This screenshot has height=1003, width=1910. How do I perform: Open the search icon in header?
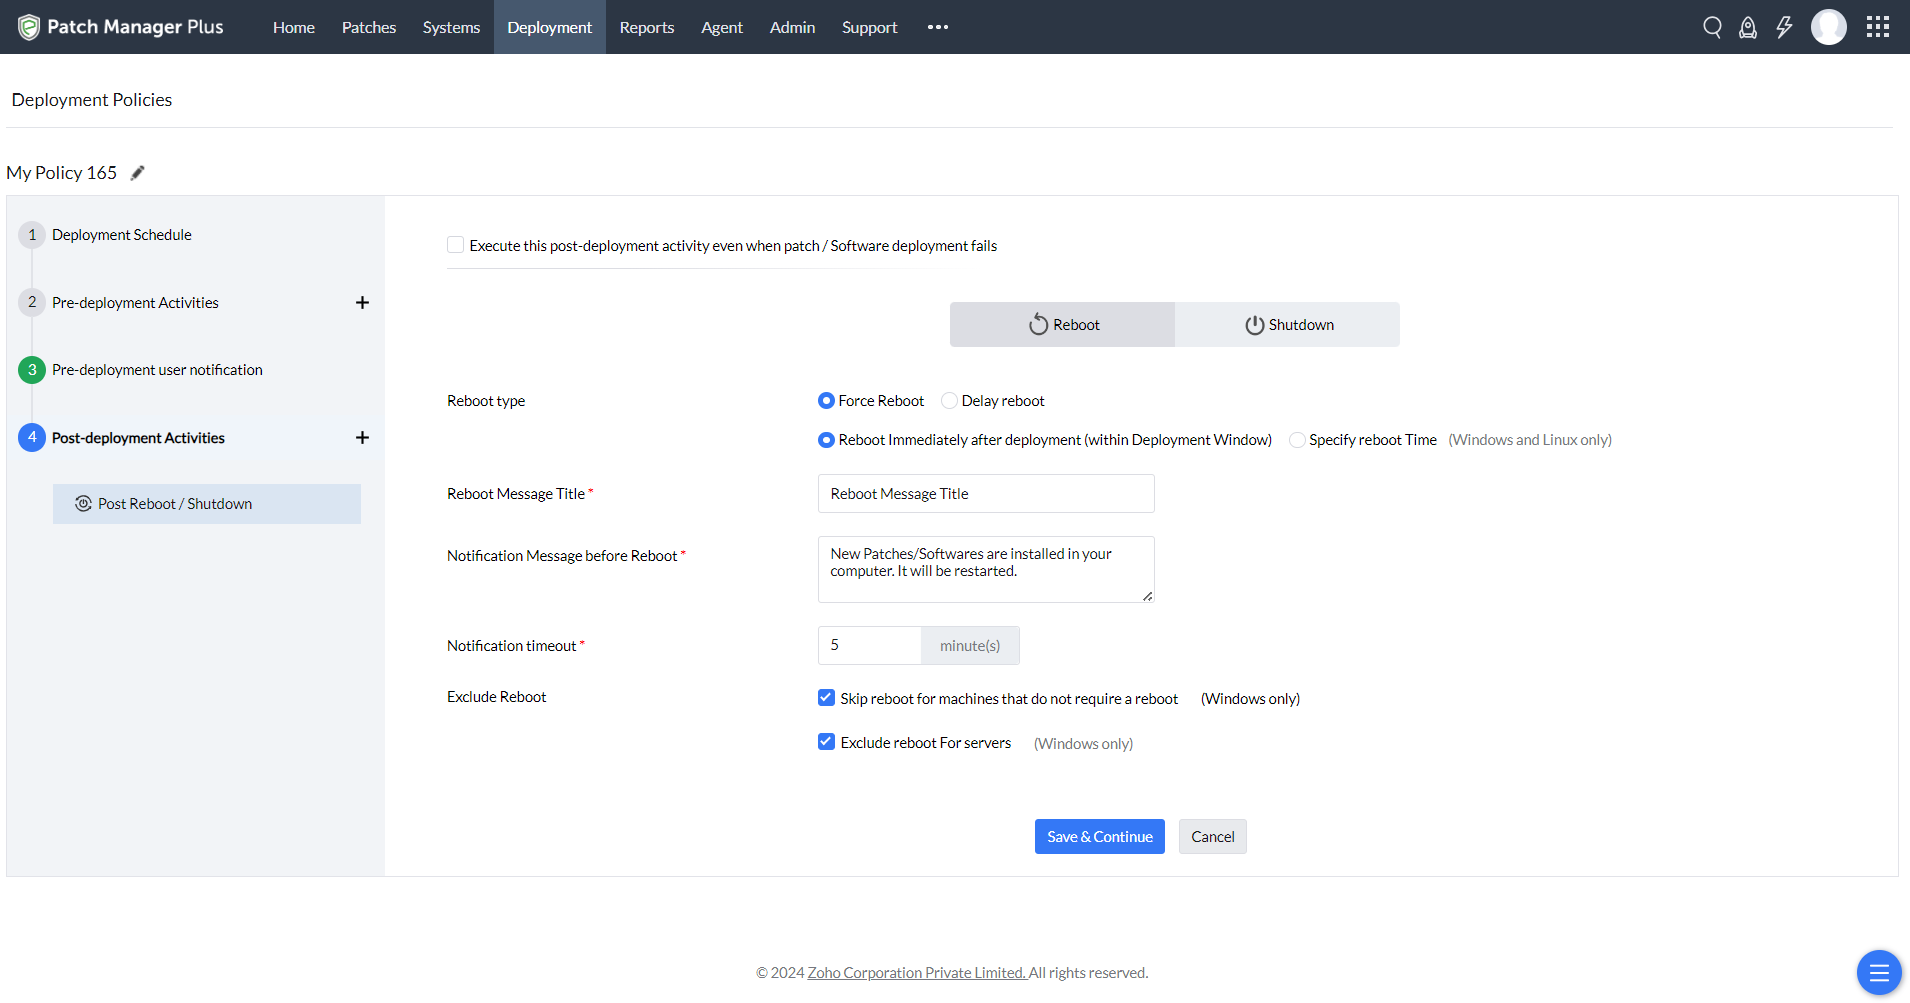[1712, 27]
